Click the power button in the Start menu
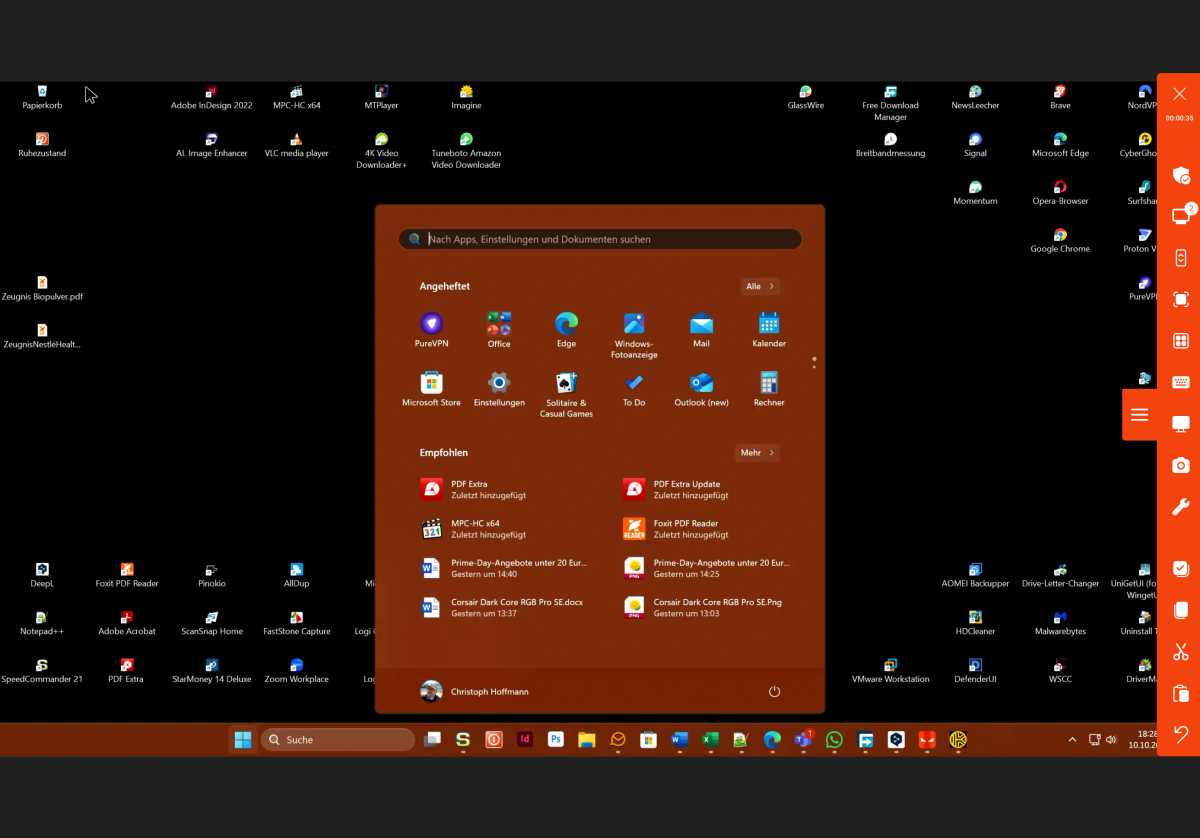The width and height of the screenshot is (1200, 838). coord(774,692)
